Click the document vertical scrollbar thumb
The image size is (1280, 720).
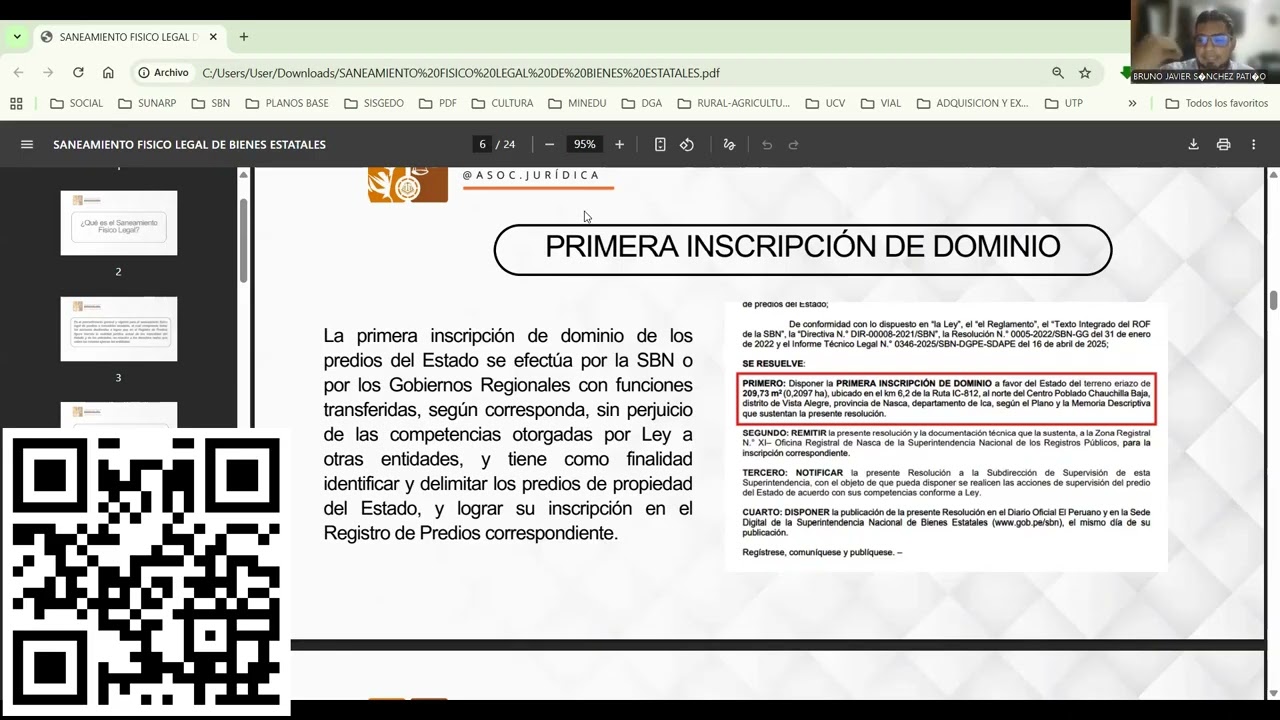(x=1273, y=300)
